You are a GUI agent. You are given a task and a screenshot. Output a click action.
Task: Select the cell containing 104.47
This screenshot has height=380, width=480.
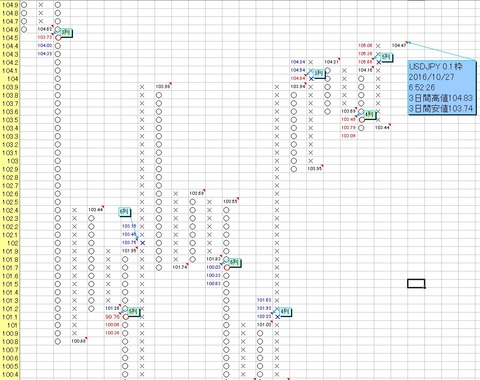399,45
